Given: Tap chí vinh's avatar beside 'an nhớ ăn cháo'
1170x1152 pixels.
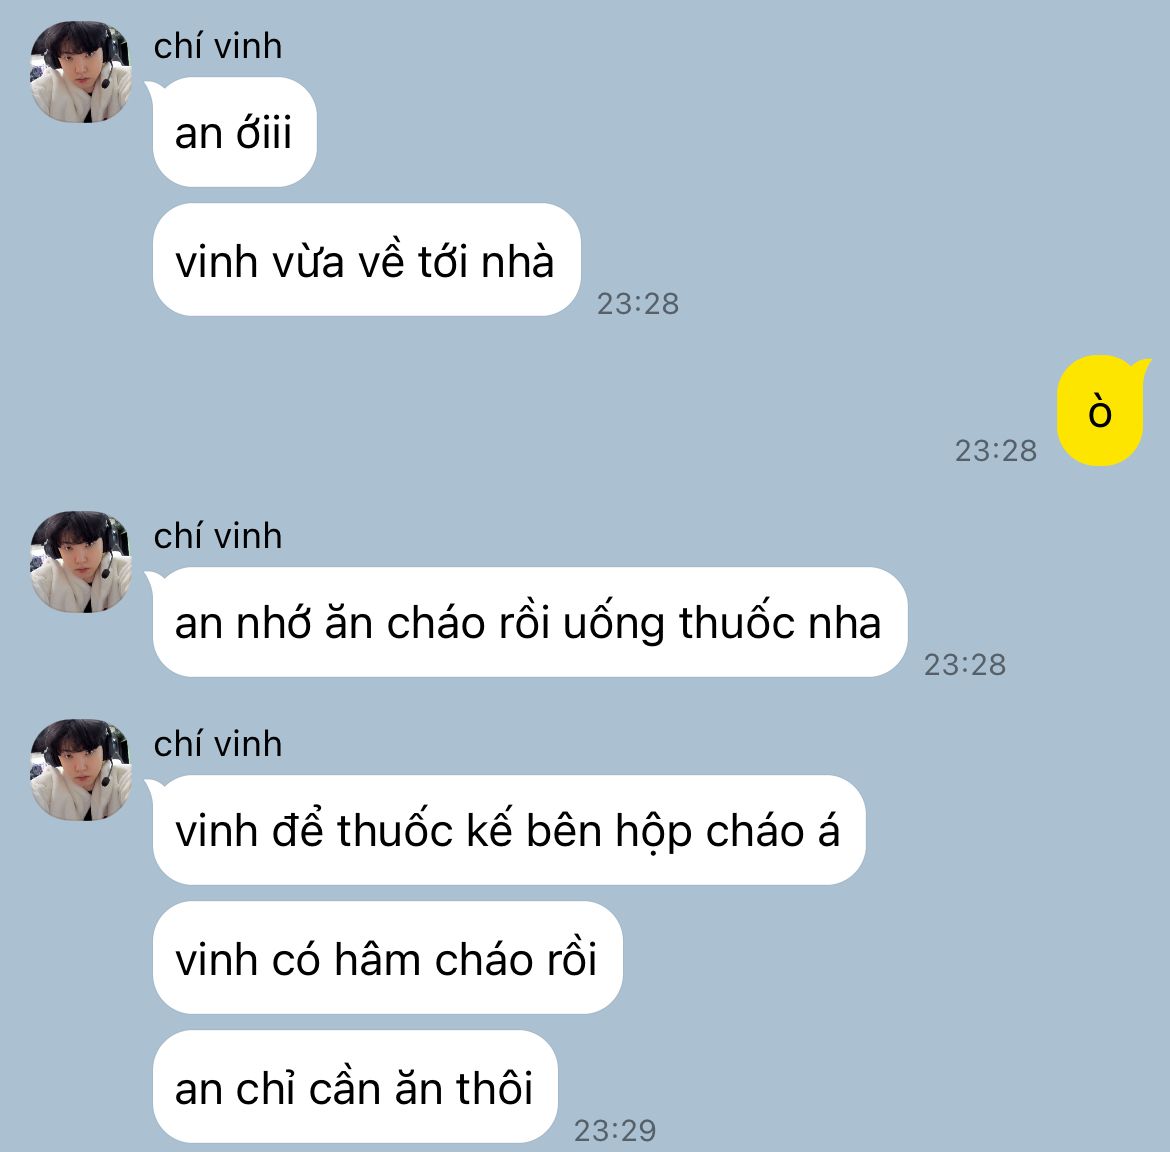Looking at the screenshot, I should click(81, 562).
